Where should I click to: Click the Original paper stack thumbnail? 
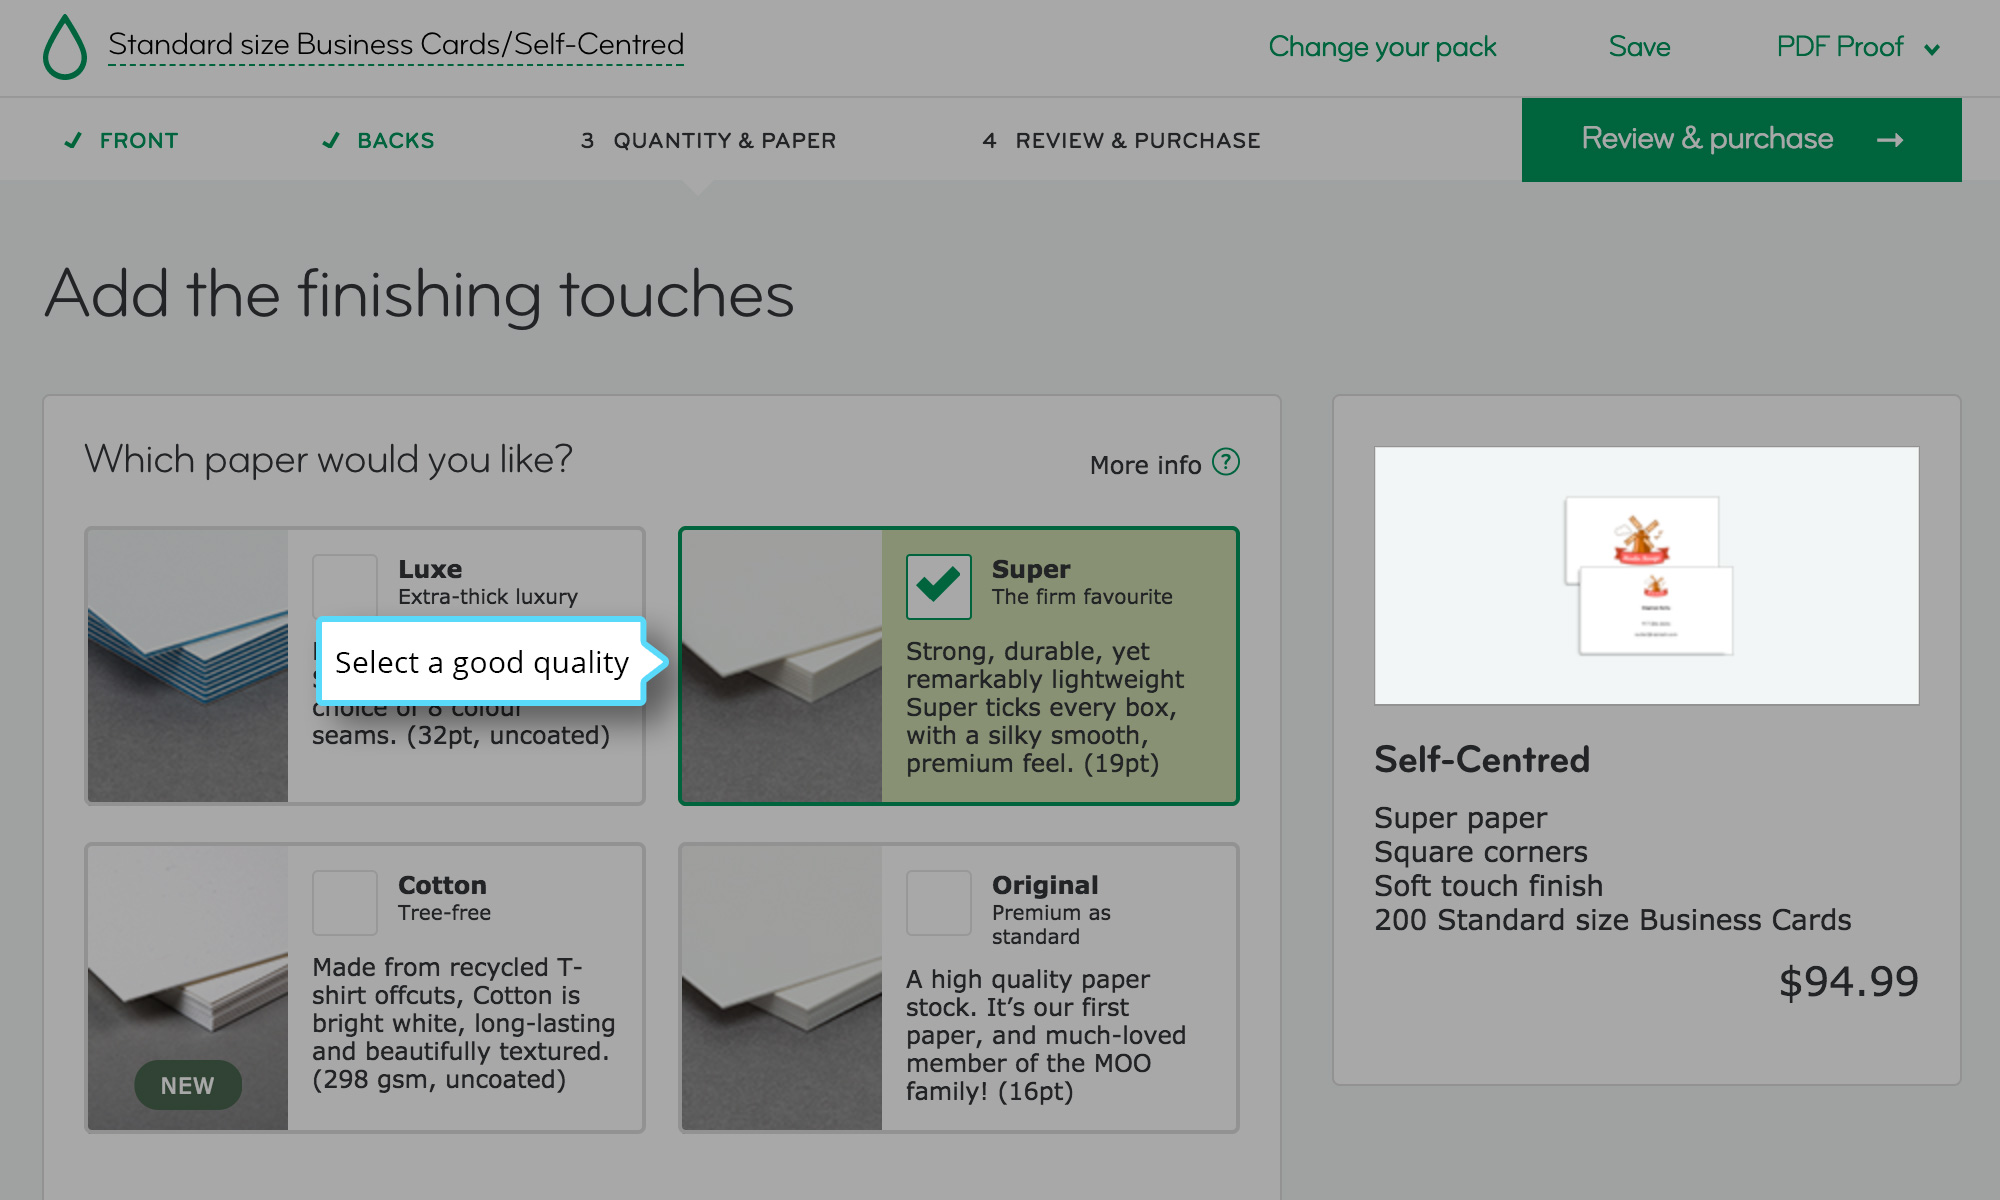[x=782, y=988]
